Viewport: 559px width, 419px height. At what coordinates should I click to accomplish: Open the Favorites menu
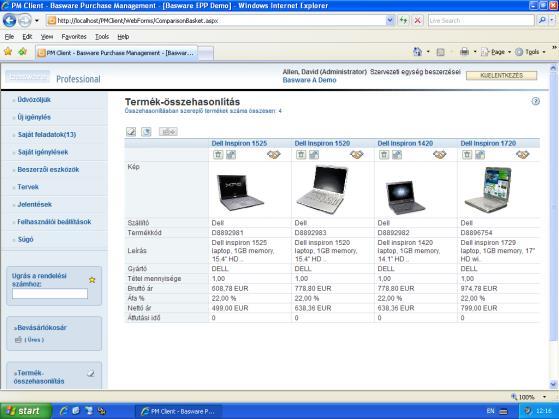74,37
